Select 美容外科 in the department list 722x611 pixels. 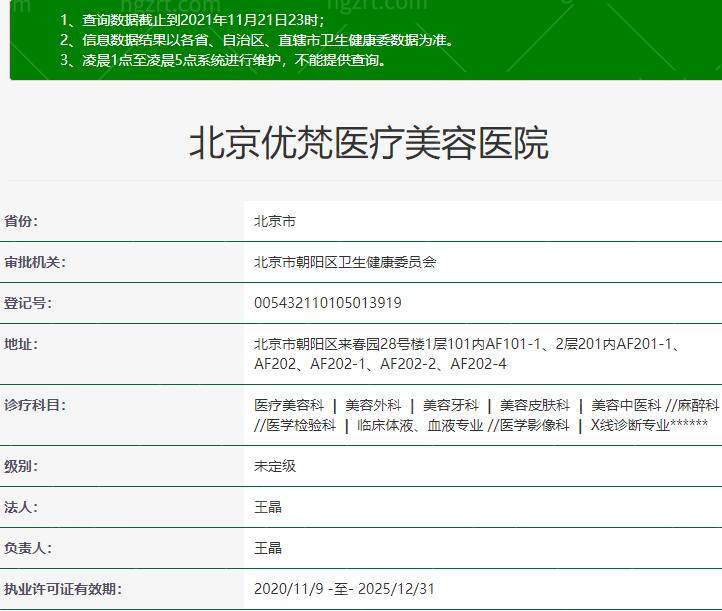coord(373,405)
